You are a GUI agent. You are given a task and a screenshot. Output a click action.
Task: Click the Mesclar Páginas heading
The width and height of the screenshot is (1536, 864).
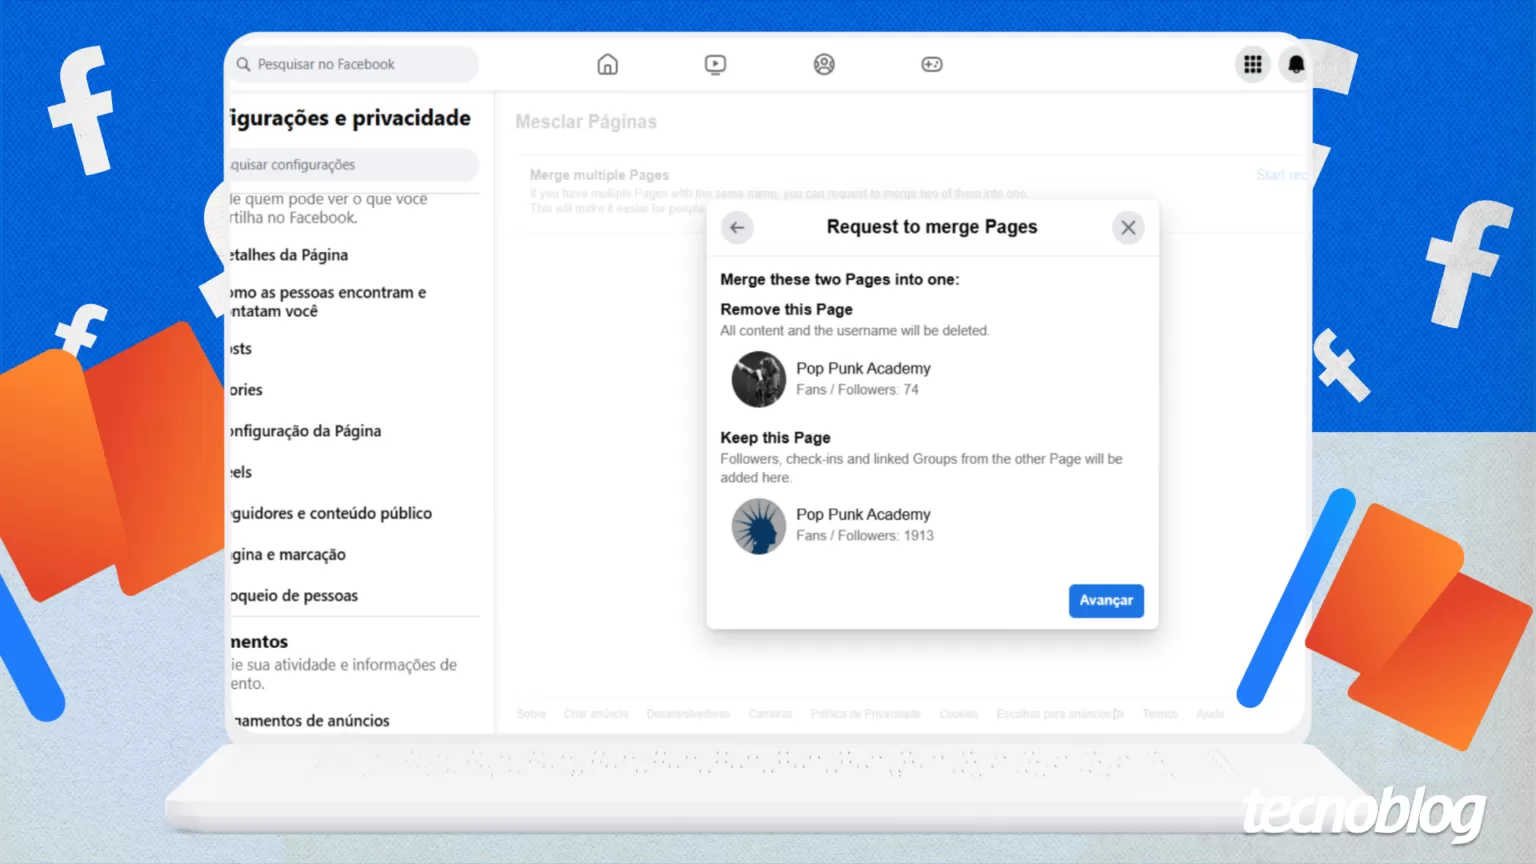point(586,122)
